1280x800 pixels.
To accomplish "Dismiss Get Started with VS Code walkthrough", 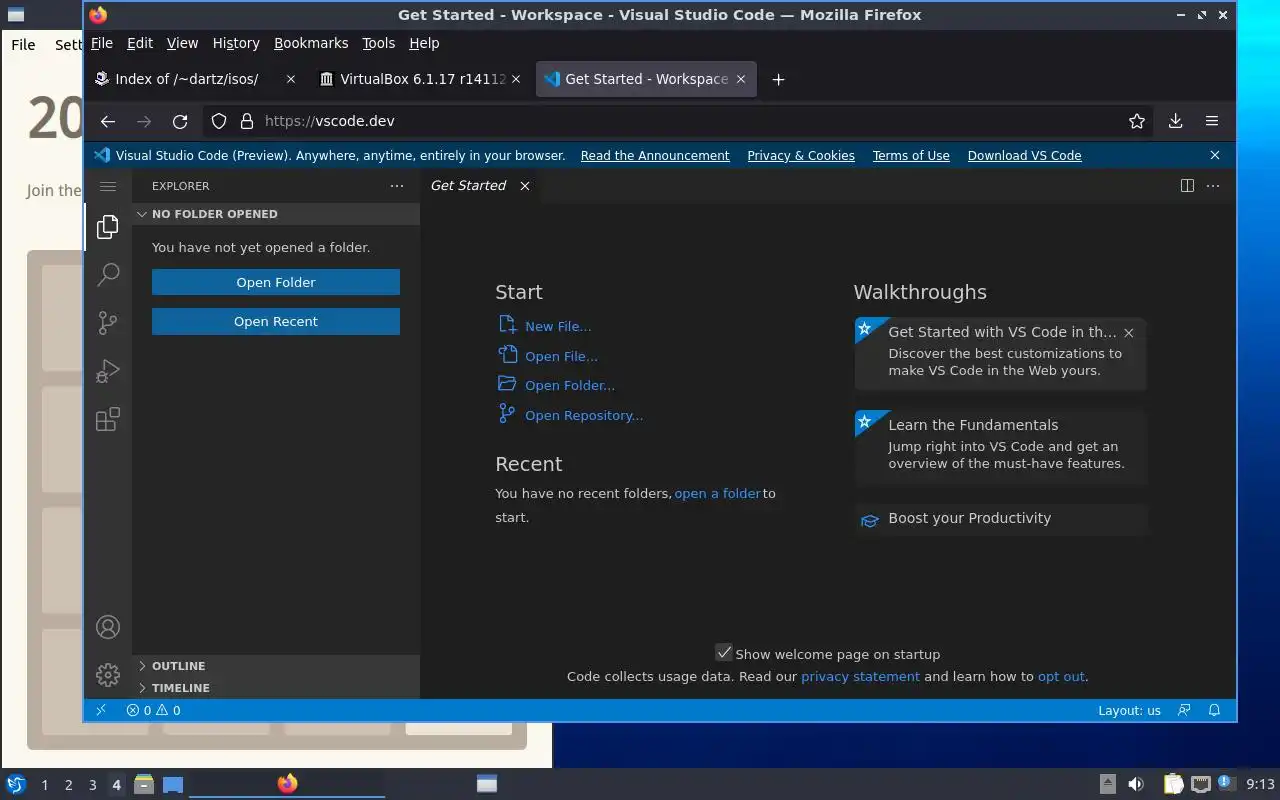I will (x=1129, y=333).
